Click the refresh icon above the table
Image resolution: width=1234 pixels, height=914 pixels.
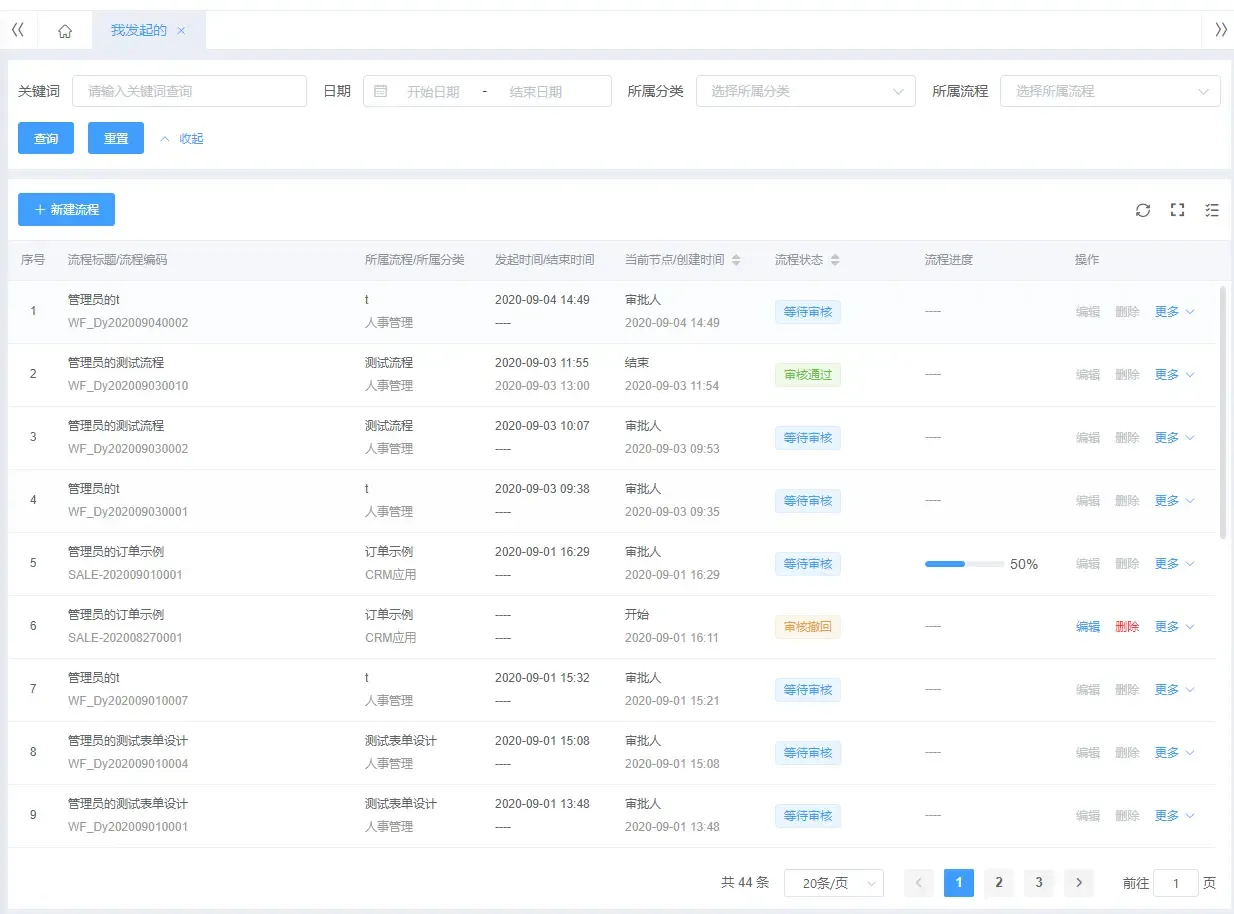point(1143,210)
